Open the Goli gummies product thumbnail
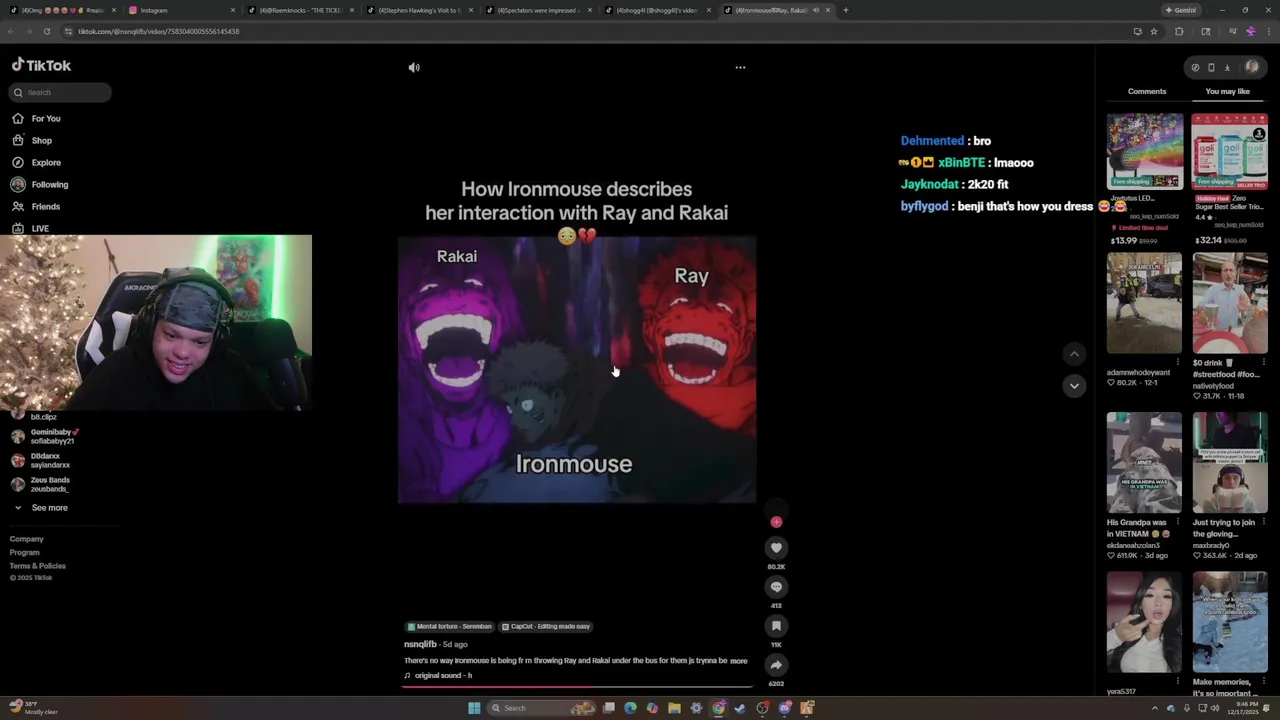This screenshot has height=720, width=1280. coord(1229,151)
